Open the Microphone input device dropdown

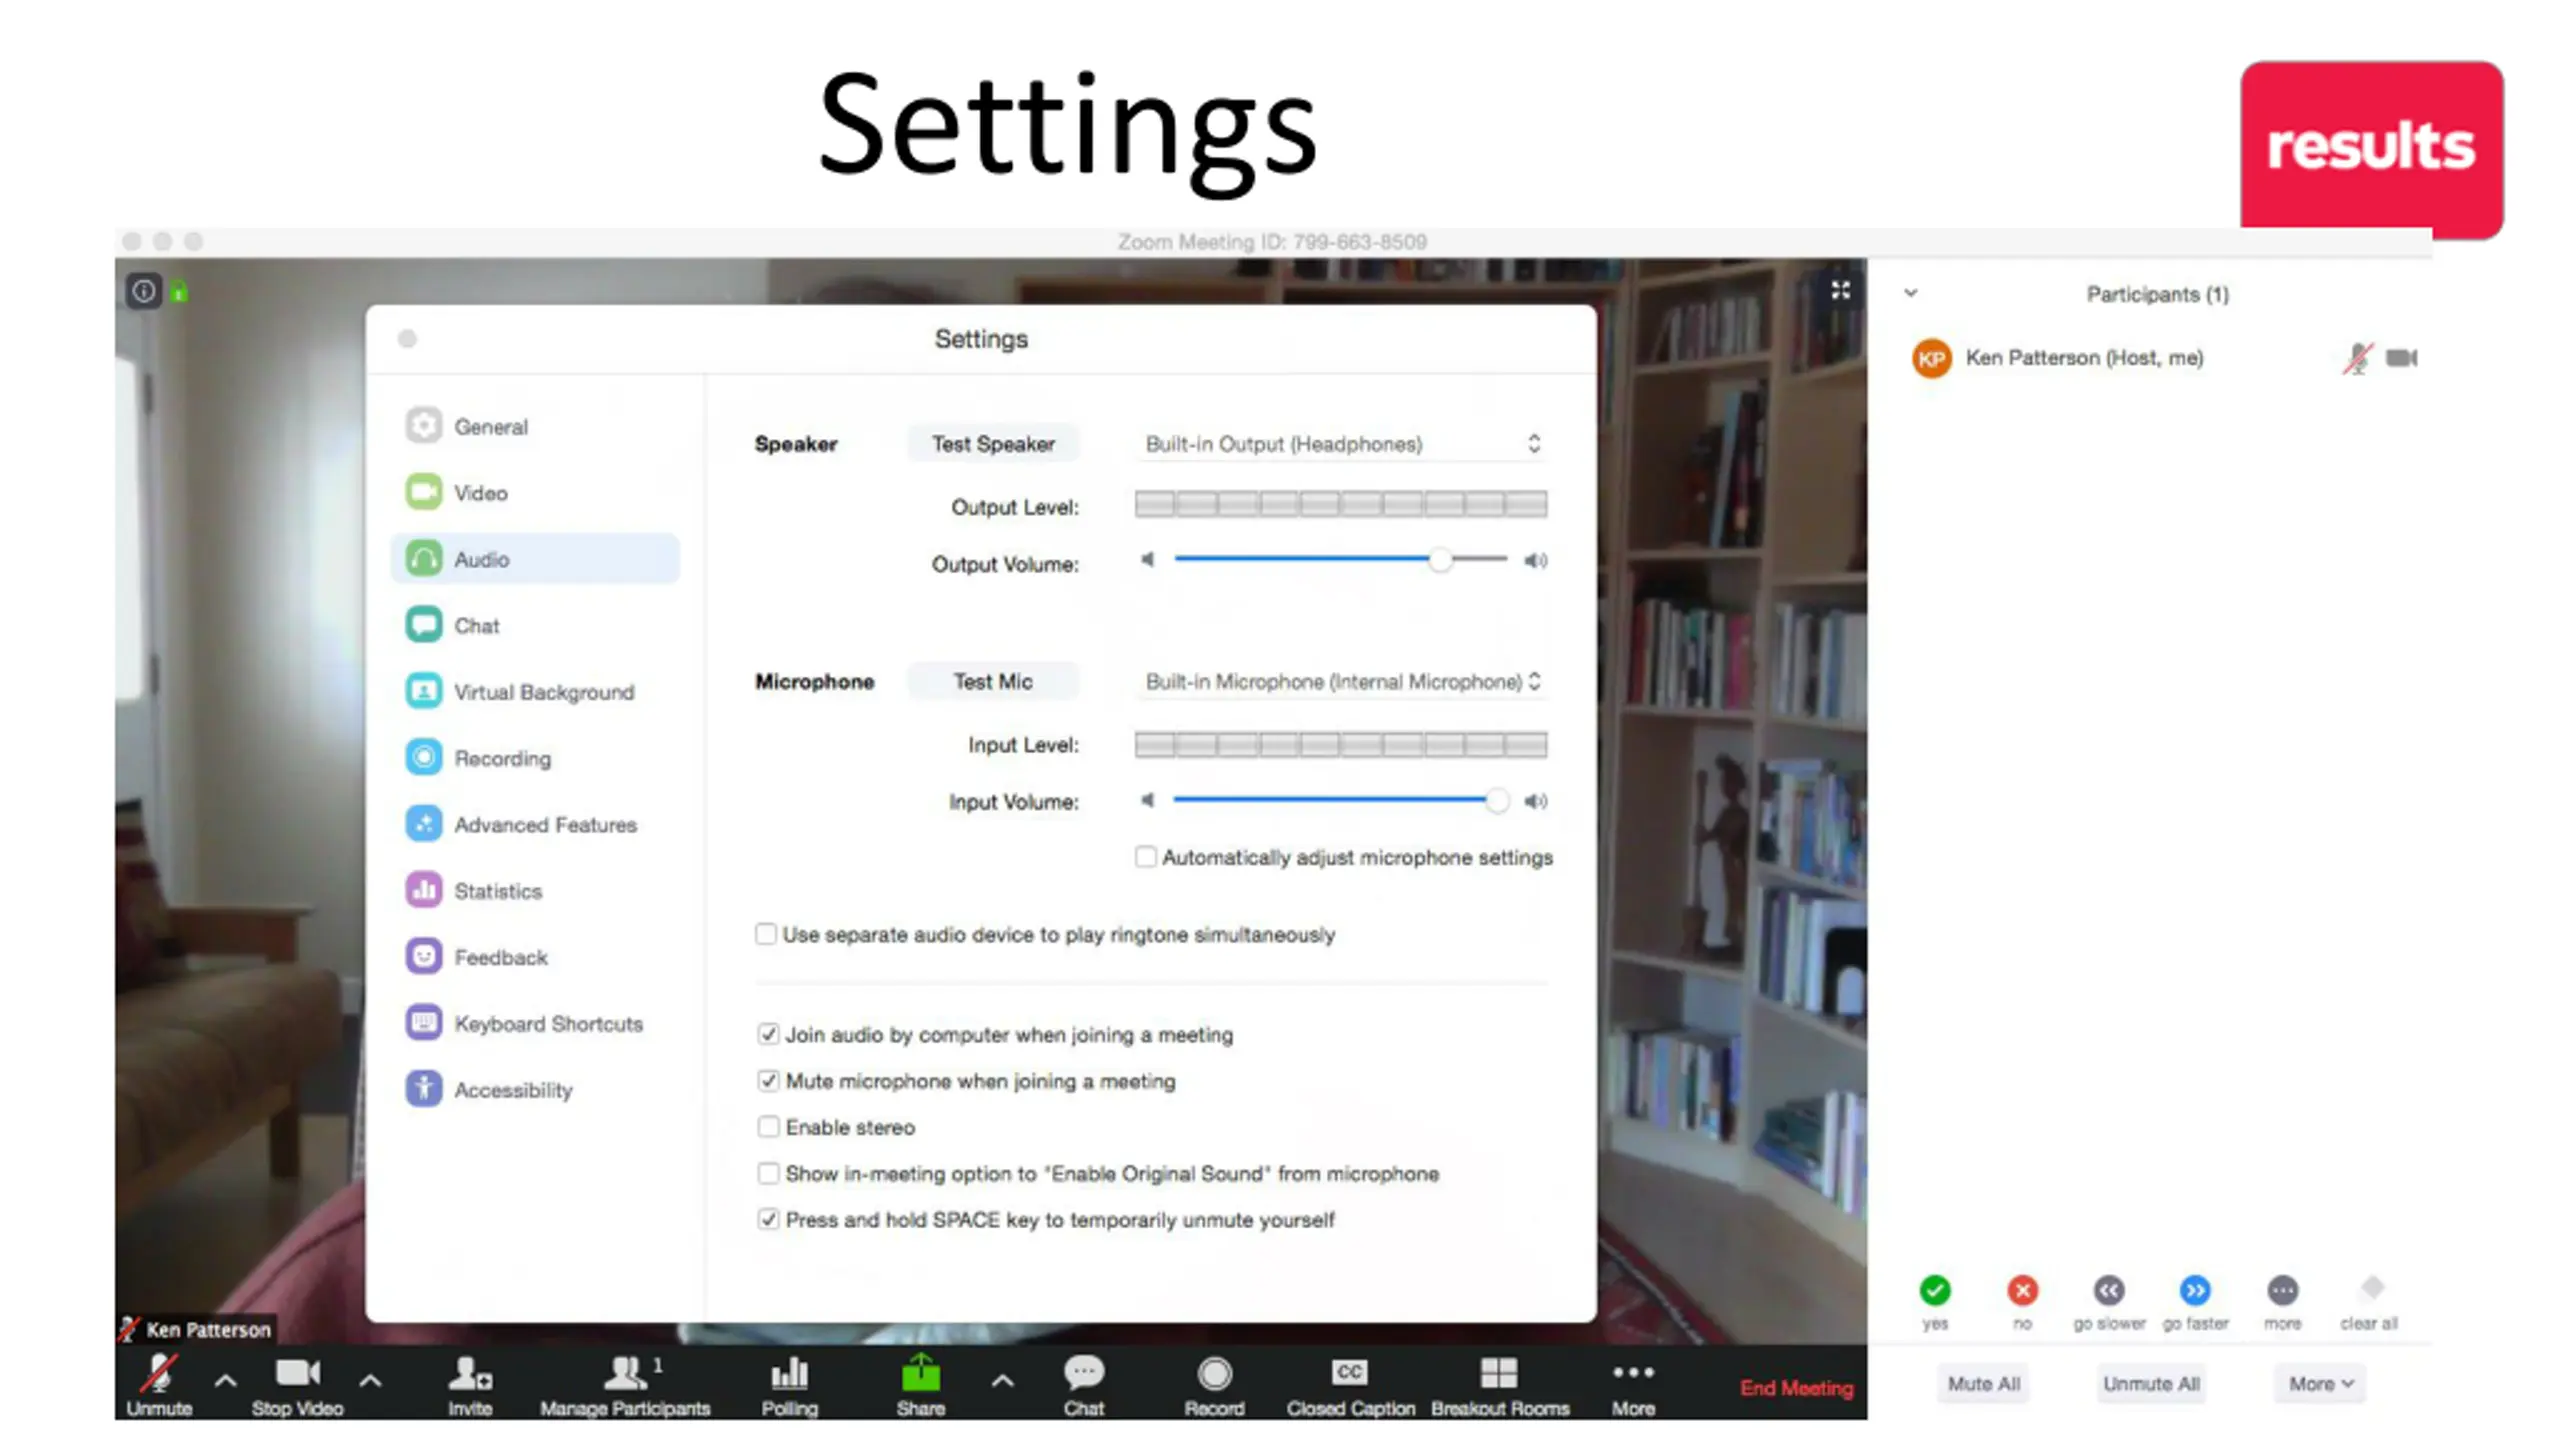[1341, 682]
